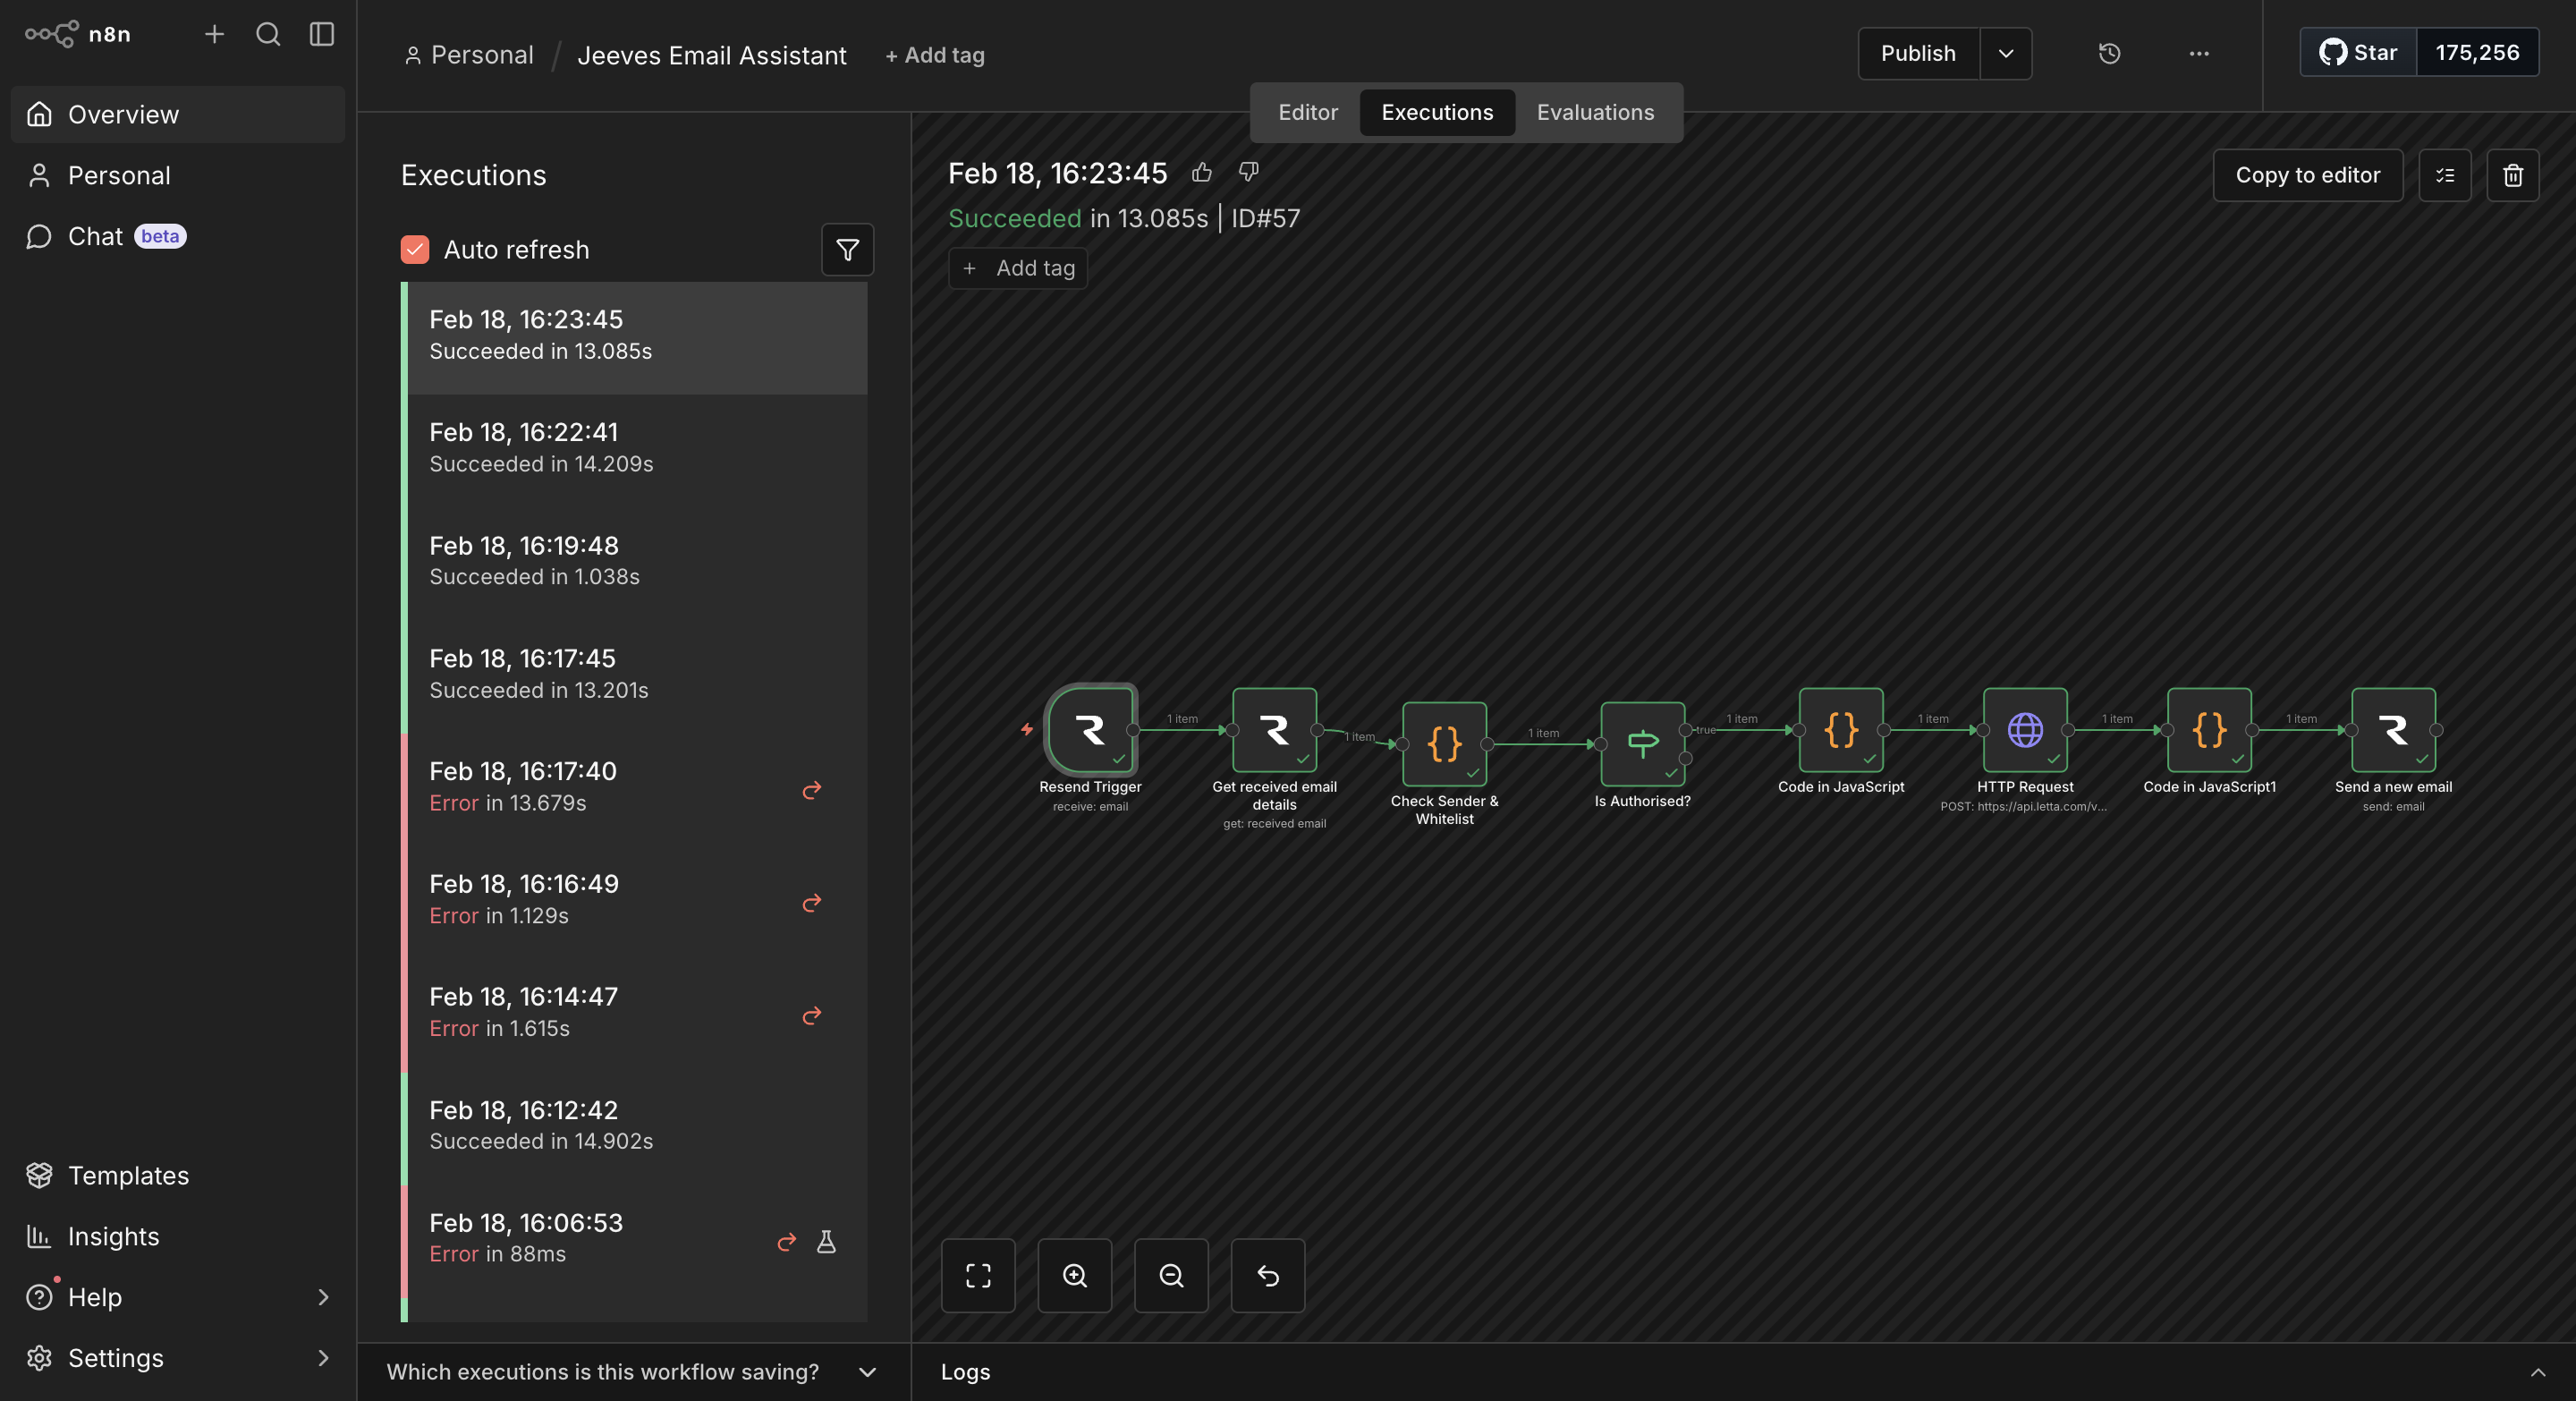Open workflow history clock icon
The width and height of the screenshot is (2576, 1401).
click(x=2109, y=54)
